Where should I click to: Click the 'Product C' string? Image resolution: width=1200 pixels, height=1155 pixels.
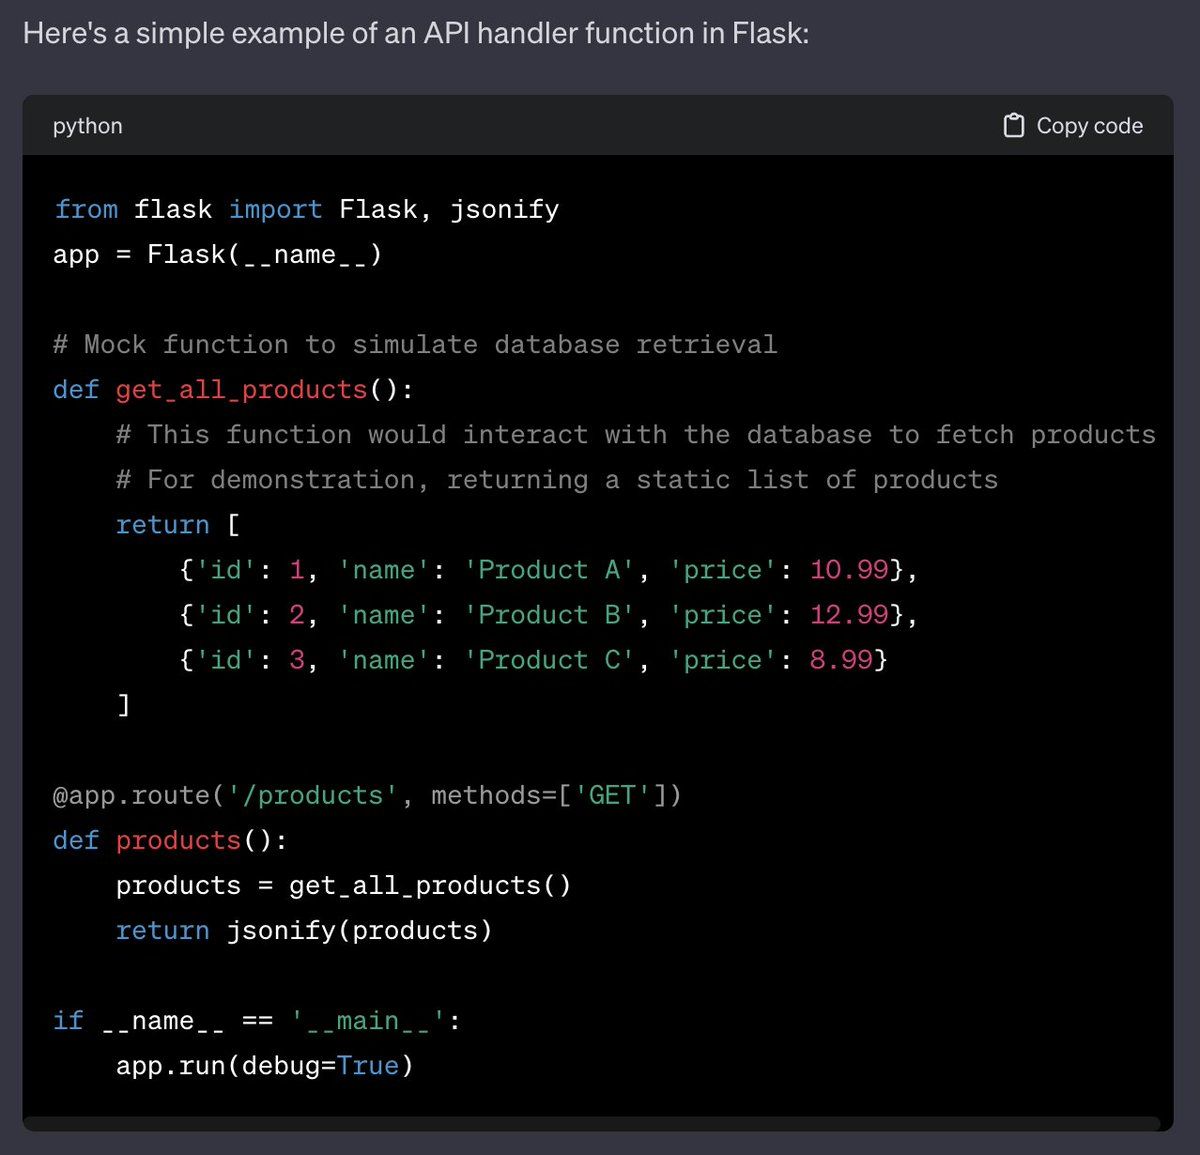click(548, 660)
